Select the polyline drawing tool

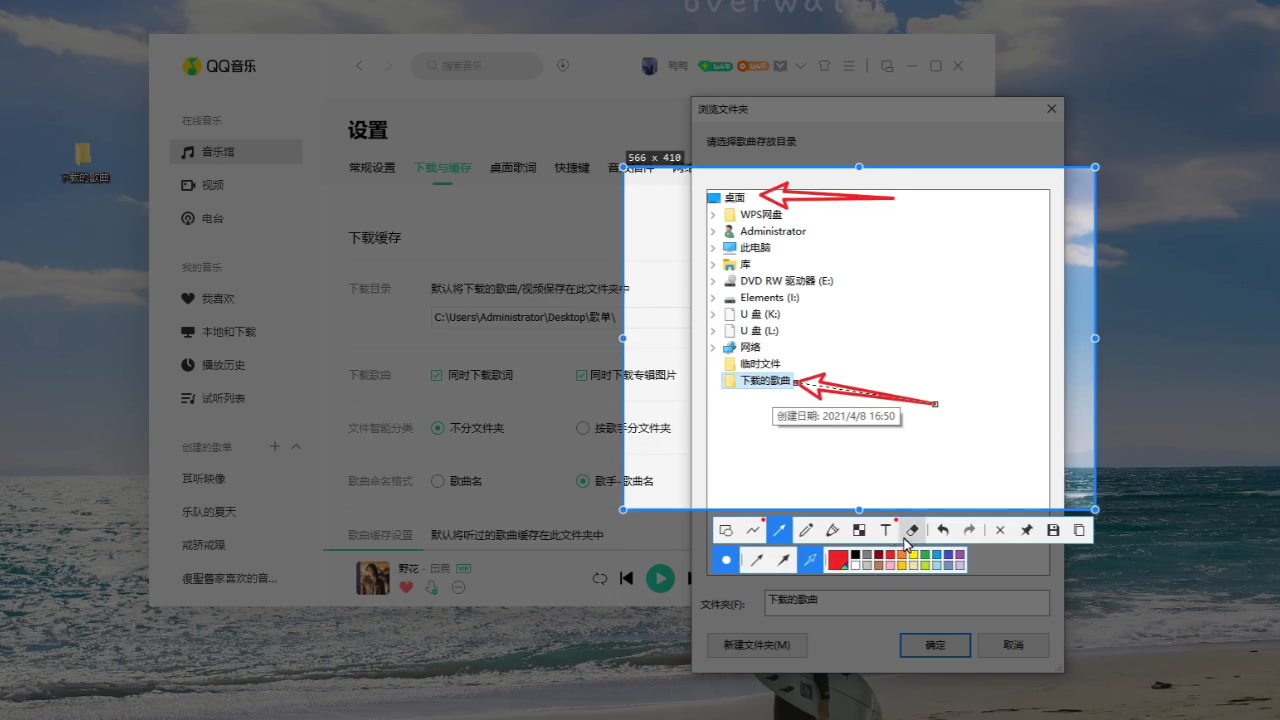753,530
